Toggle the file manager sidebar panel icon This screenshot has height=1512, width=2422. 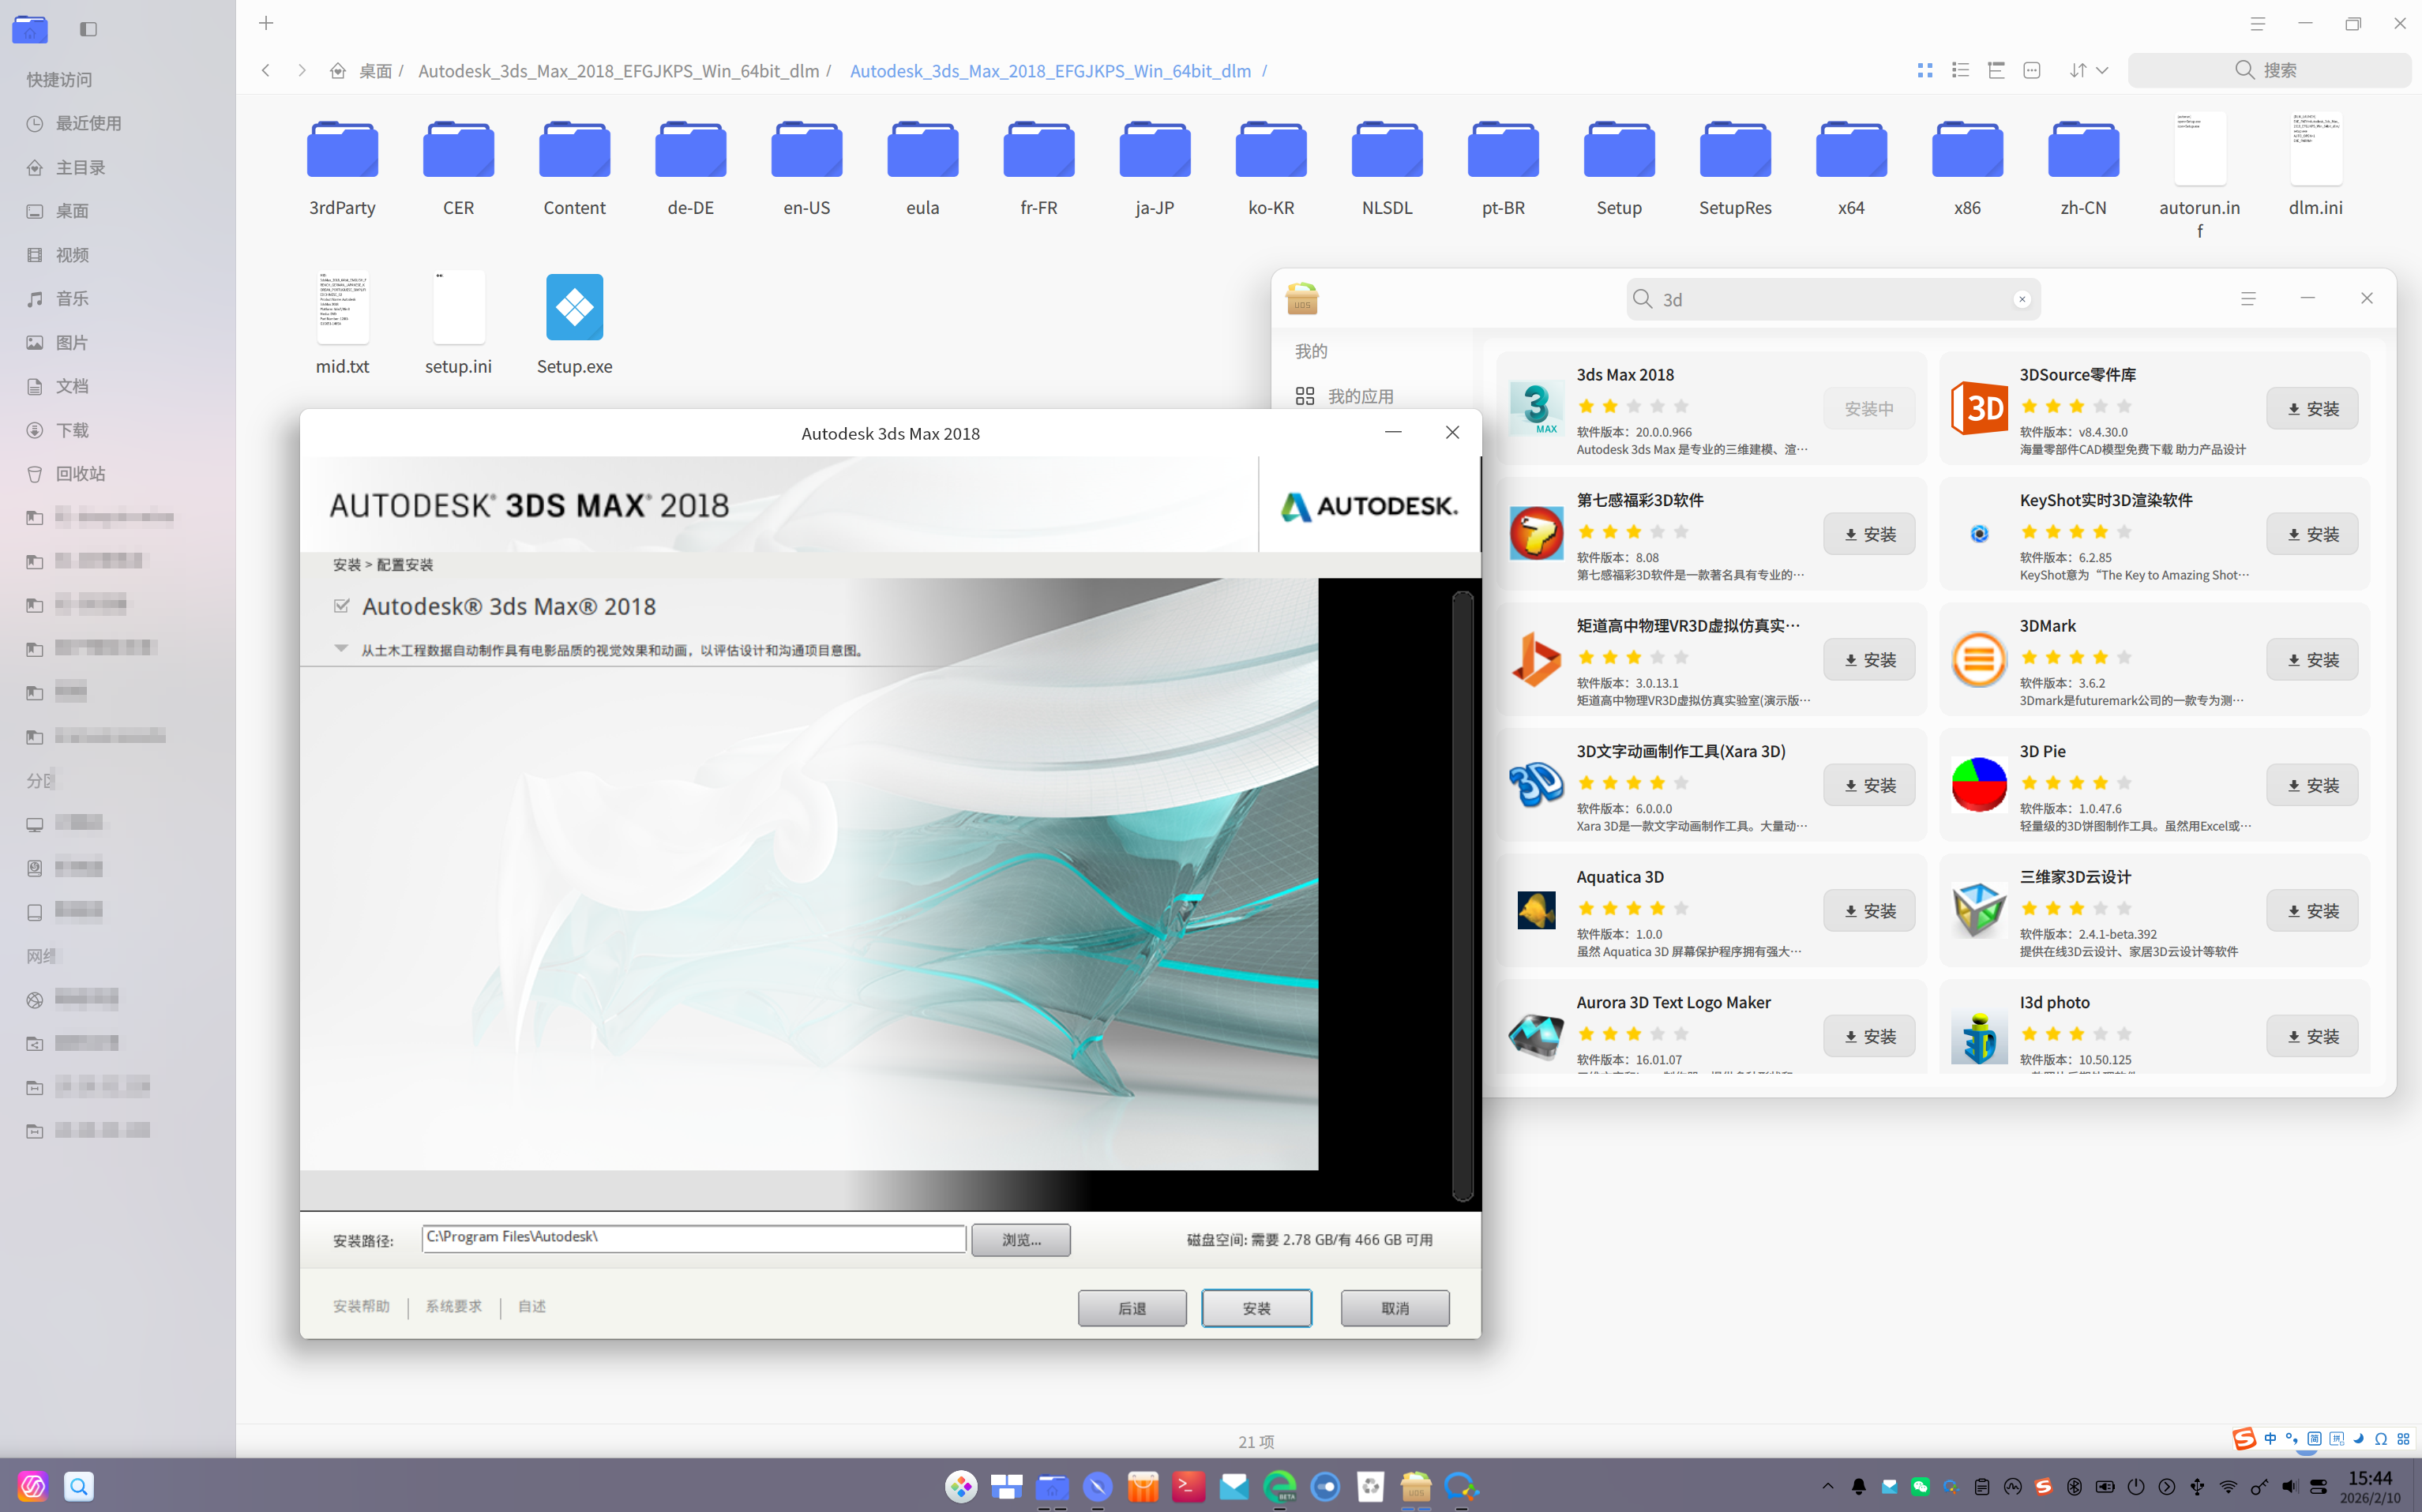(x=88, y=29)
